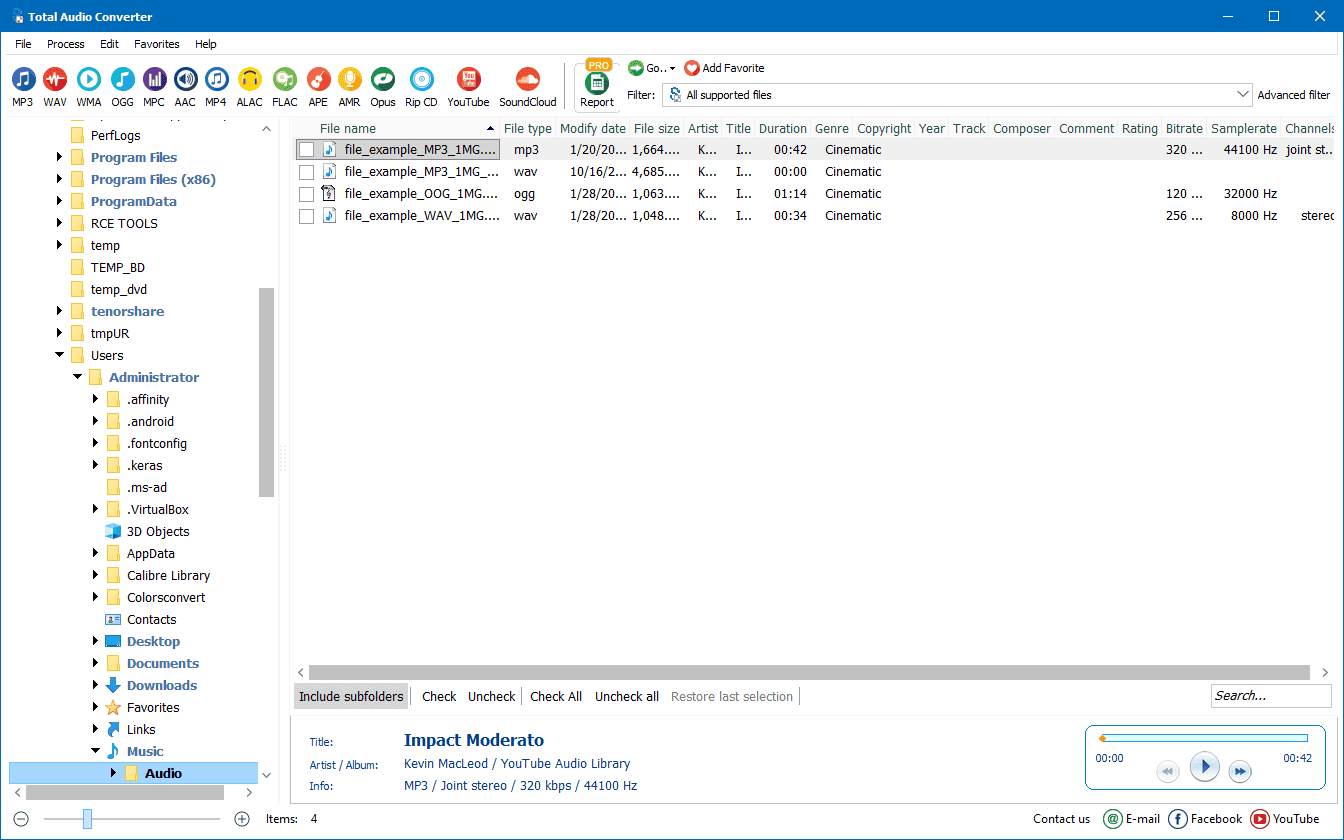Adjust the icon size zoom slider
The height and width of the screenshot is (840, 1344).
point(87,819)
